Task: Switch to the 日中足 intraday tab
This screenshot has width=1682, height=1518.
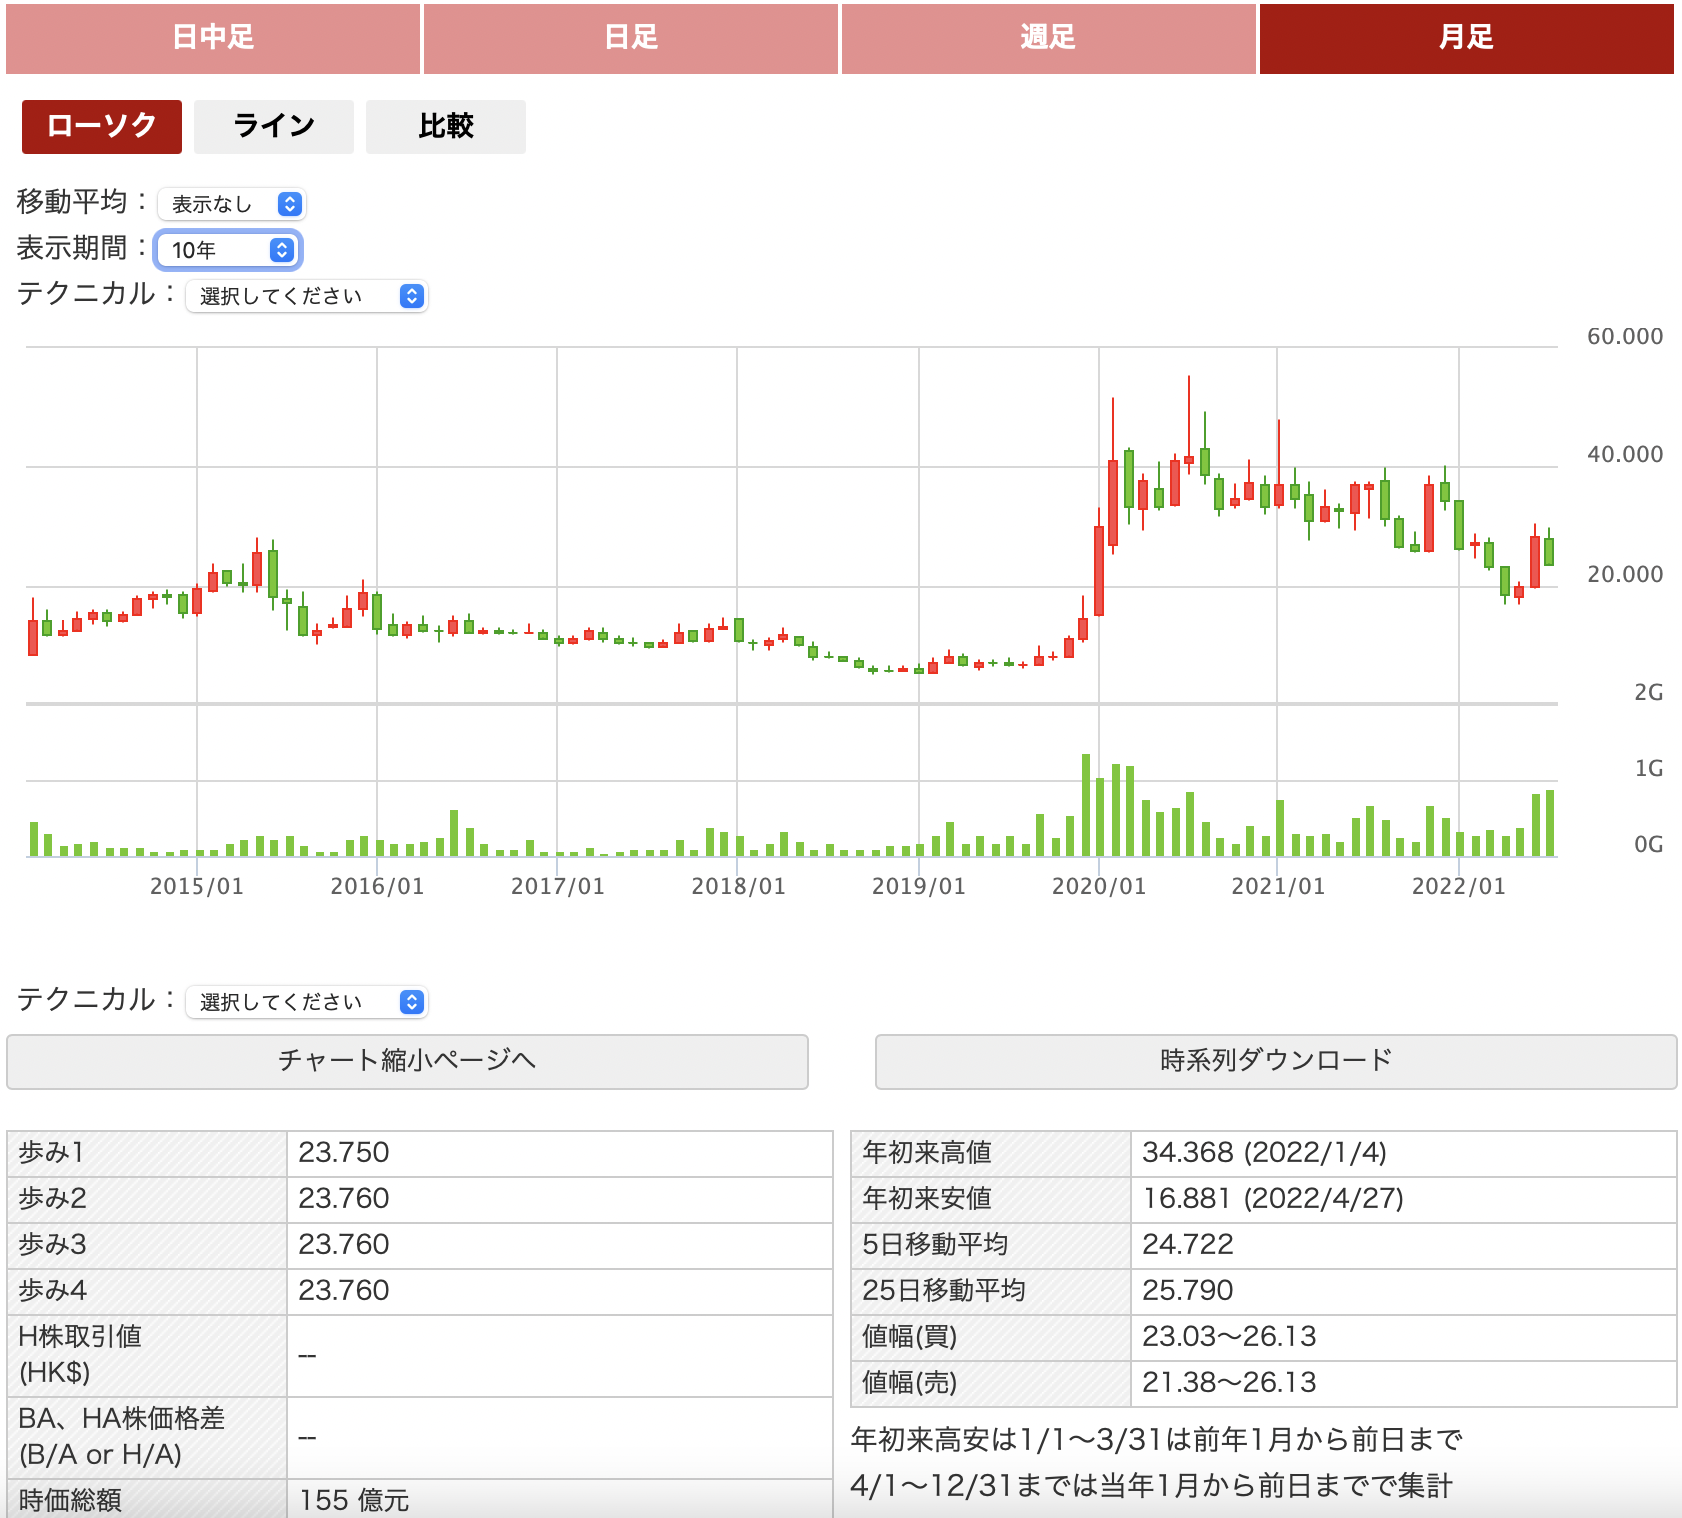Action: coord(213,38)
